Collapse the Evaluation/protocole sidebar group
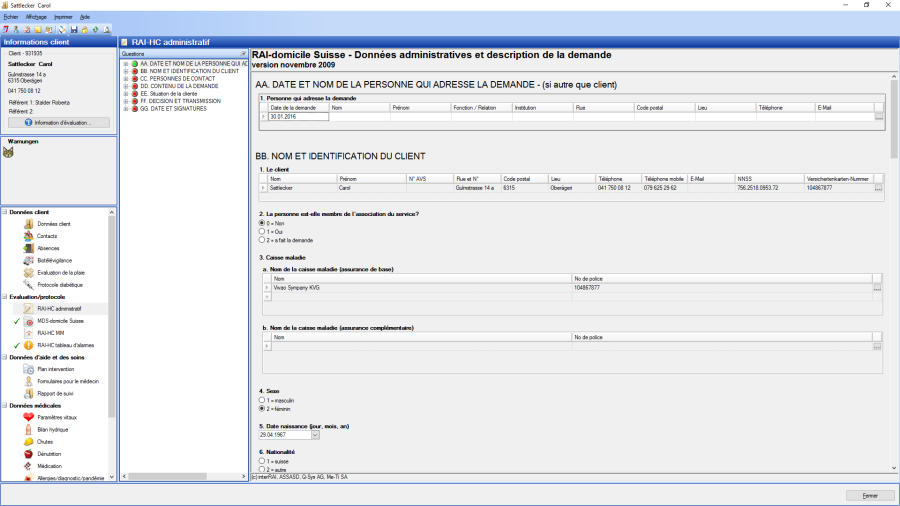 (x=5, y=297)
